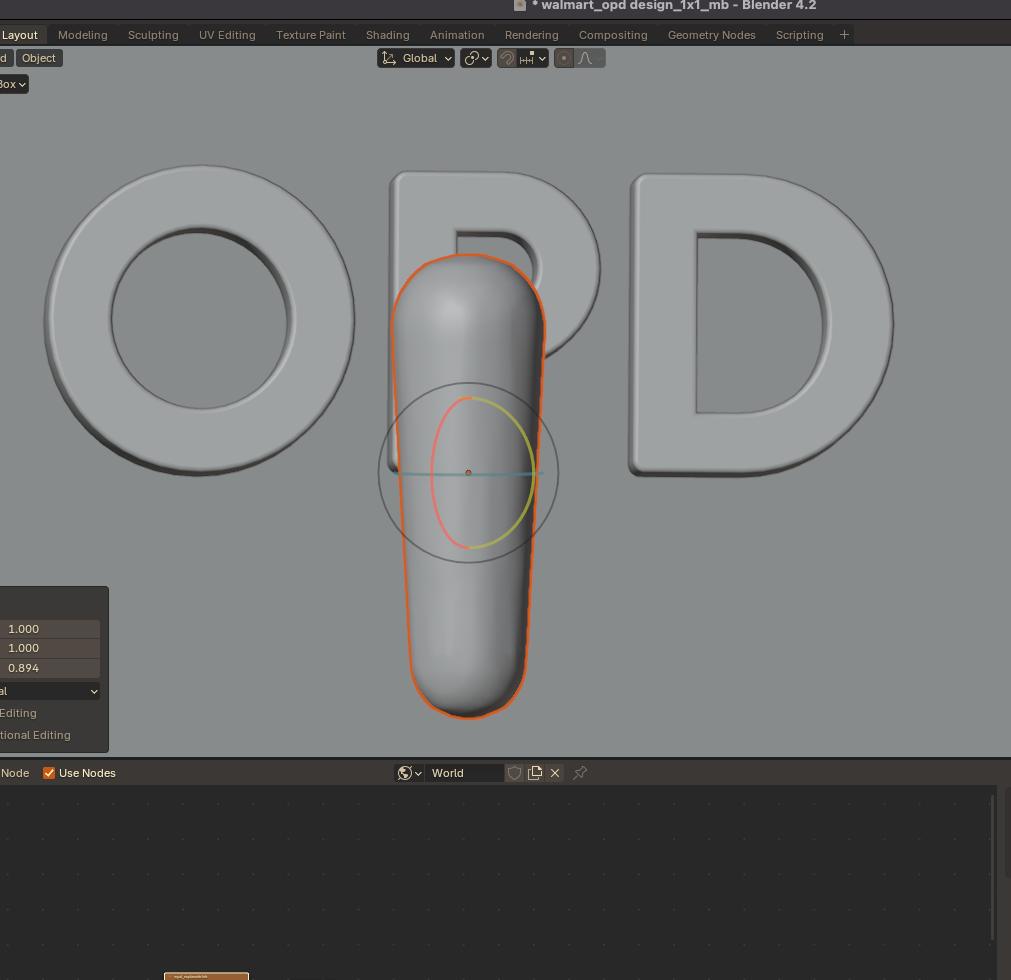Open the proportional falloff curve dropdown
The image size is (1011, 980).
[x=590, y=58]
